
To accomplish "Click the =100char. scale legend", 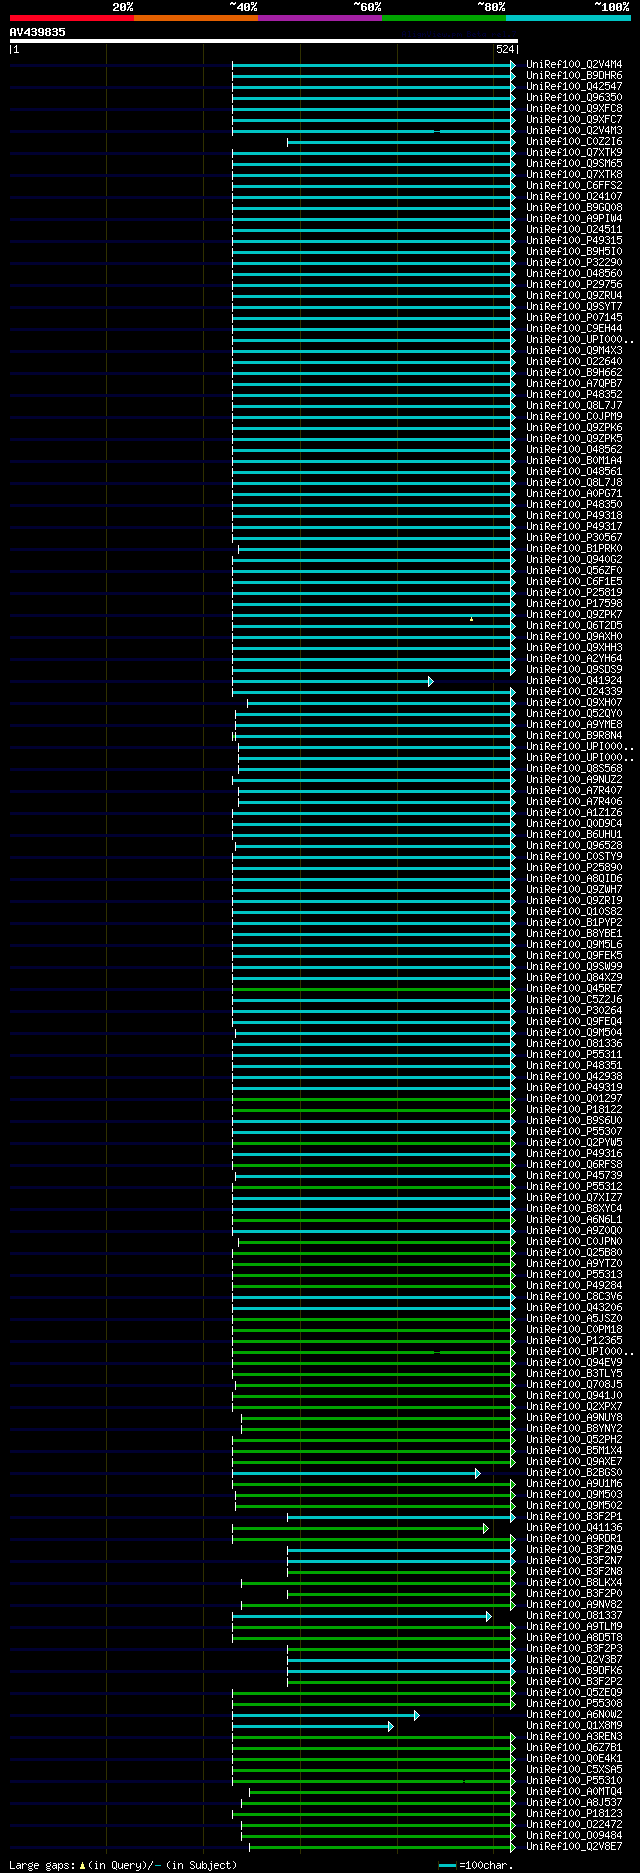I will click(476, 1865).
